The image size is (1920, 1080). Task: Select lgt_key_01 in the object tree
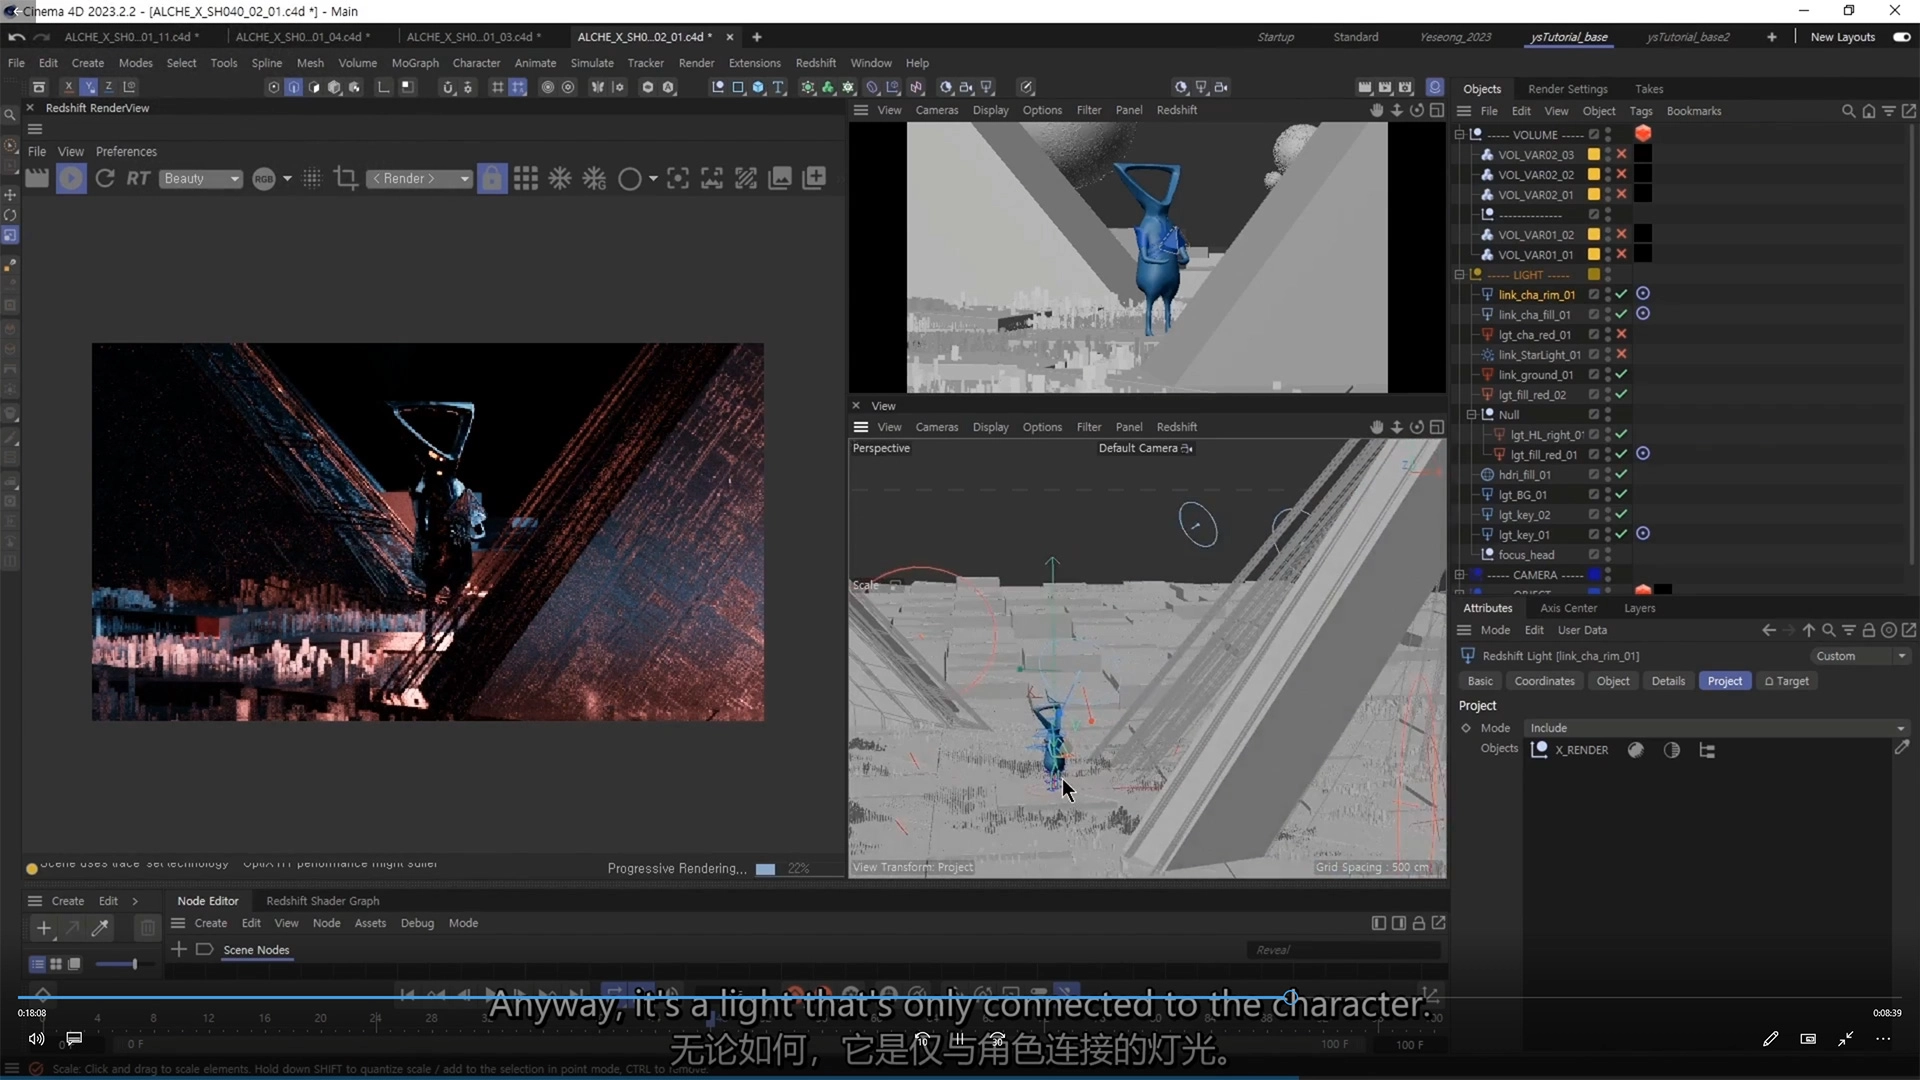click(1524, 535)
